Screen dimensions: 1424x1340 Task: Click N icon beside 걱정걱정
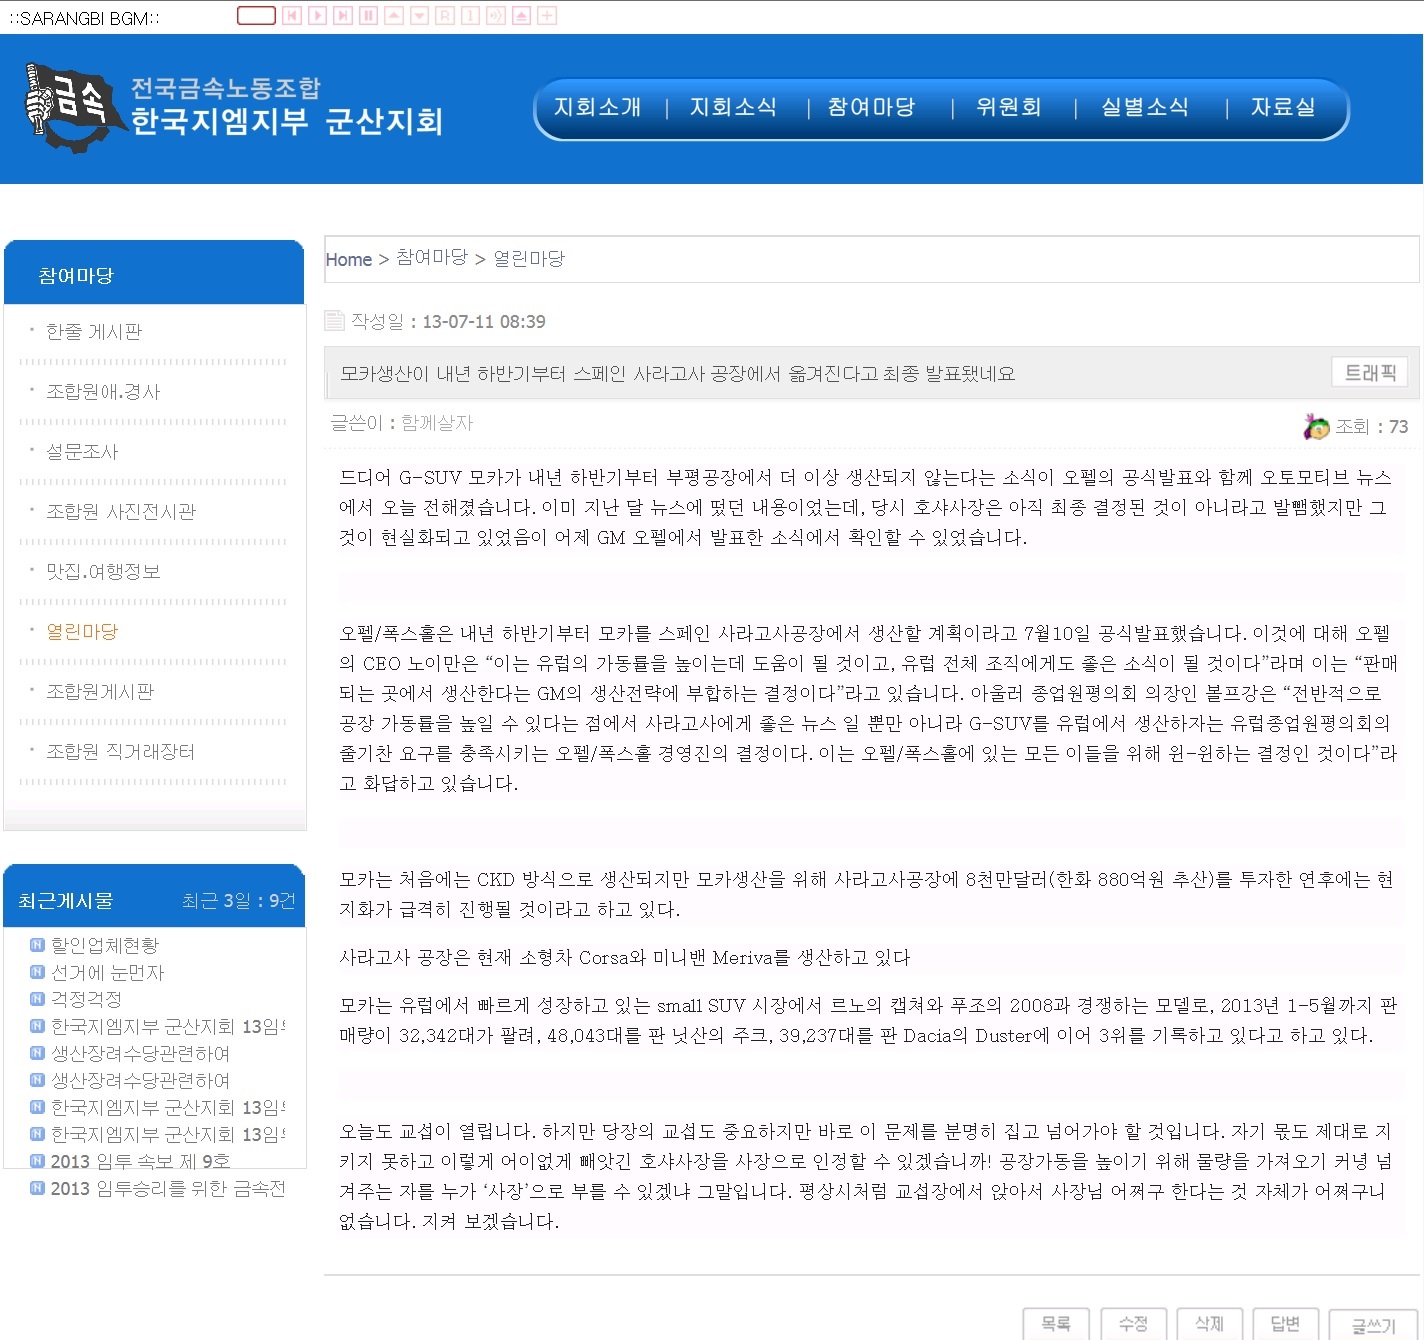pyautogui.click(x=37, y=999)
